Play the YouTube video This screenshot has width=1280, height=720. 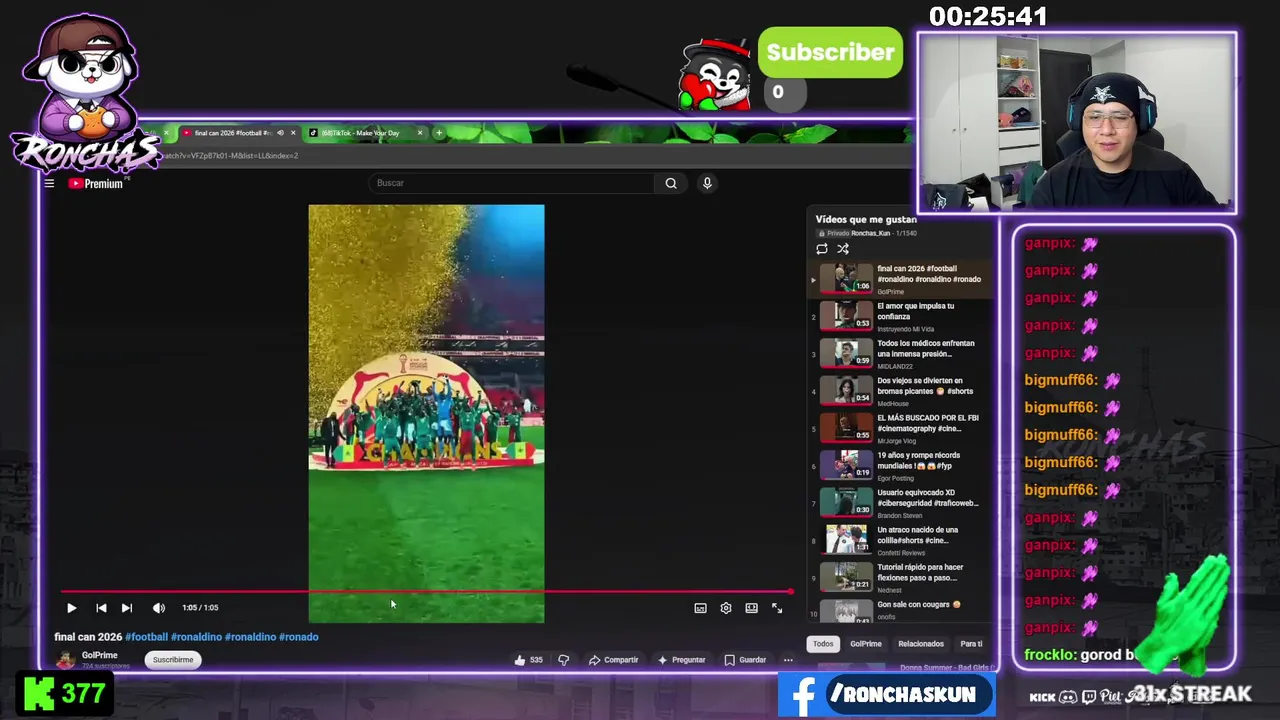(71, 608)
